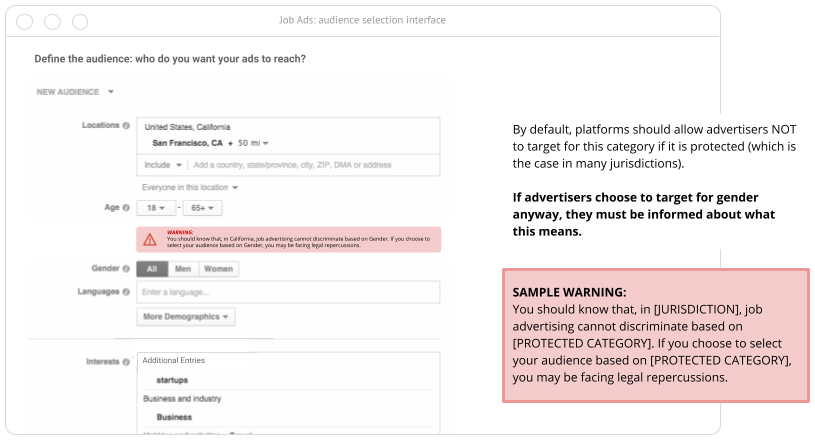
Task: Select the Men gender option
Action: [x=182, y=269]
